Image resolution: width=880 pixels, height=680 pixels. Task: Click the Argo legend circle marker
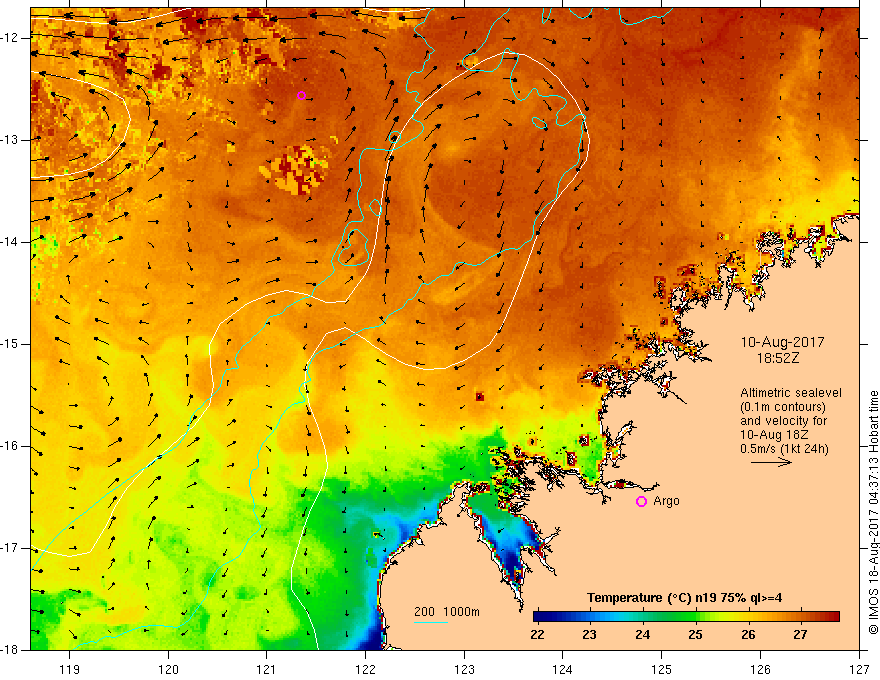(x=641, y=502)
